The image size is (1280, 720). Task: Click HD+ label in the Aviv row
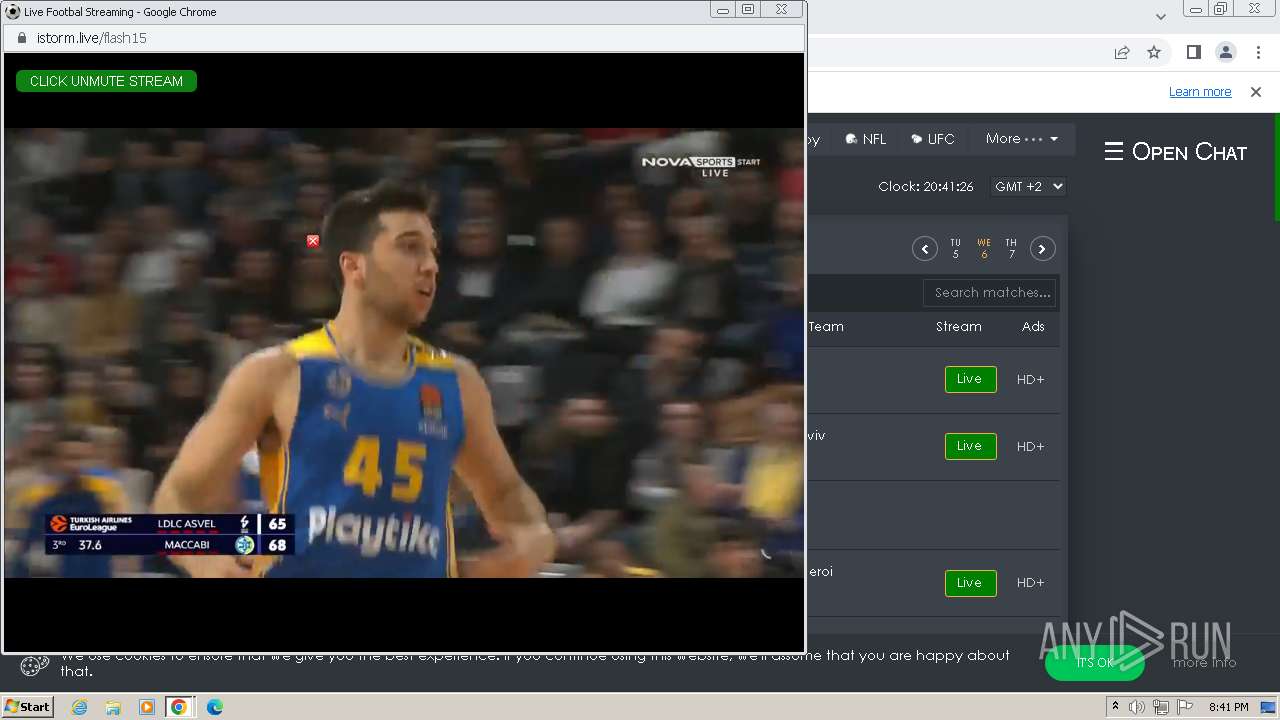1030,447
